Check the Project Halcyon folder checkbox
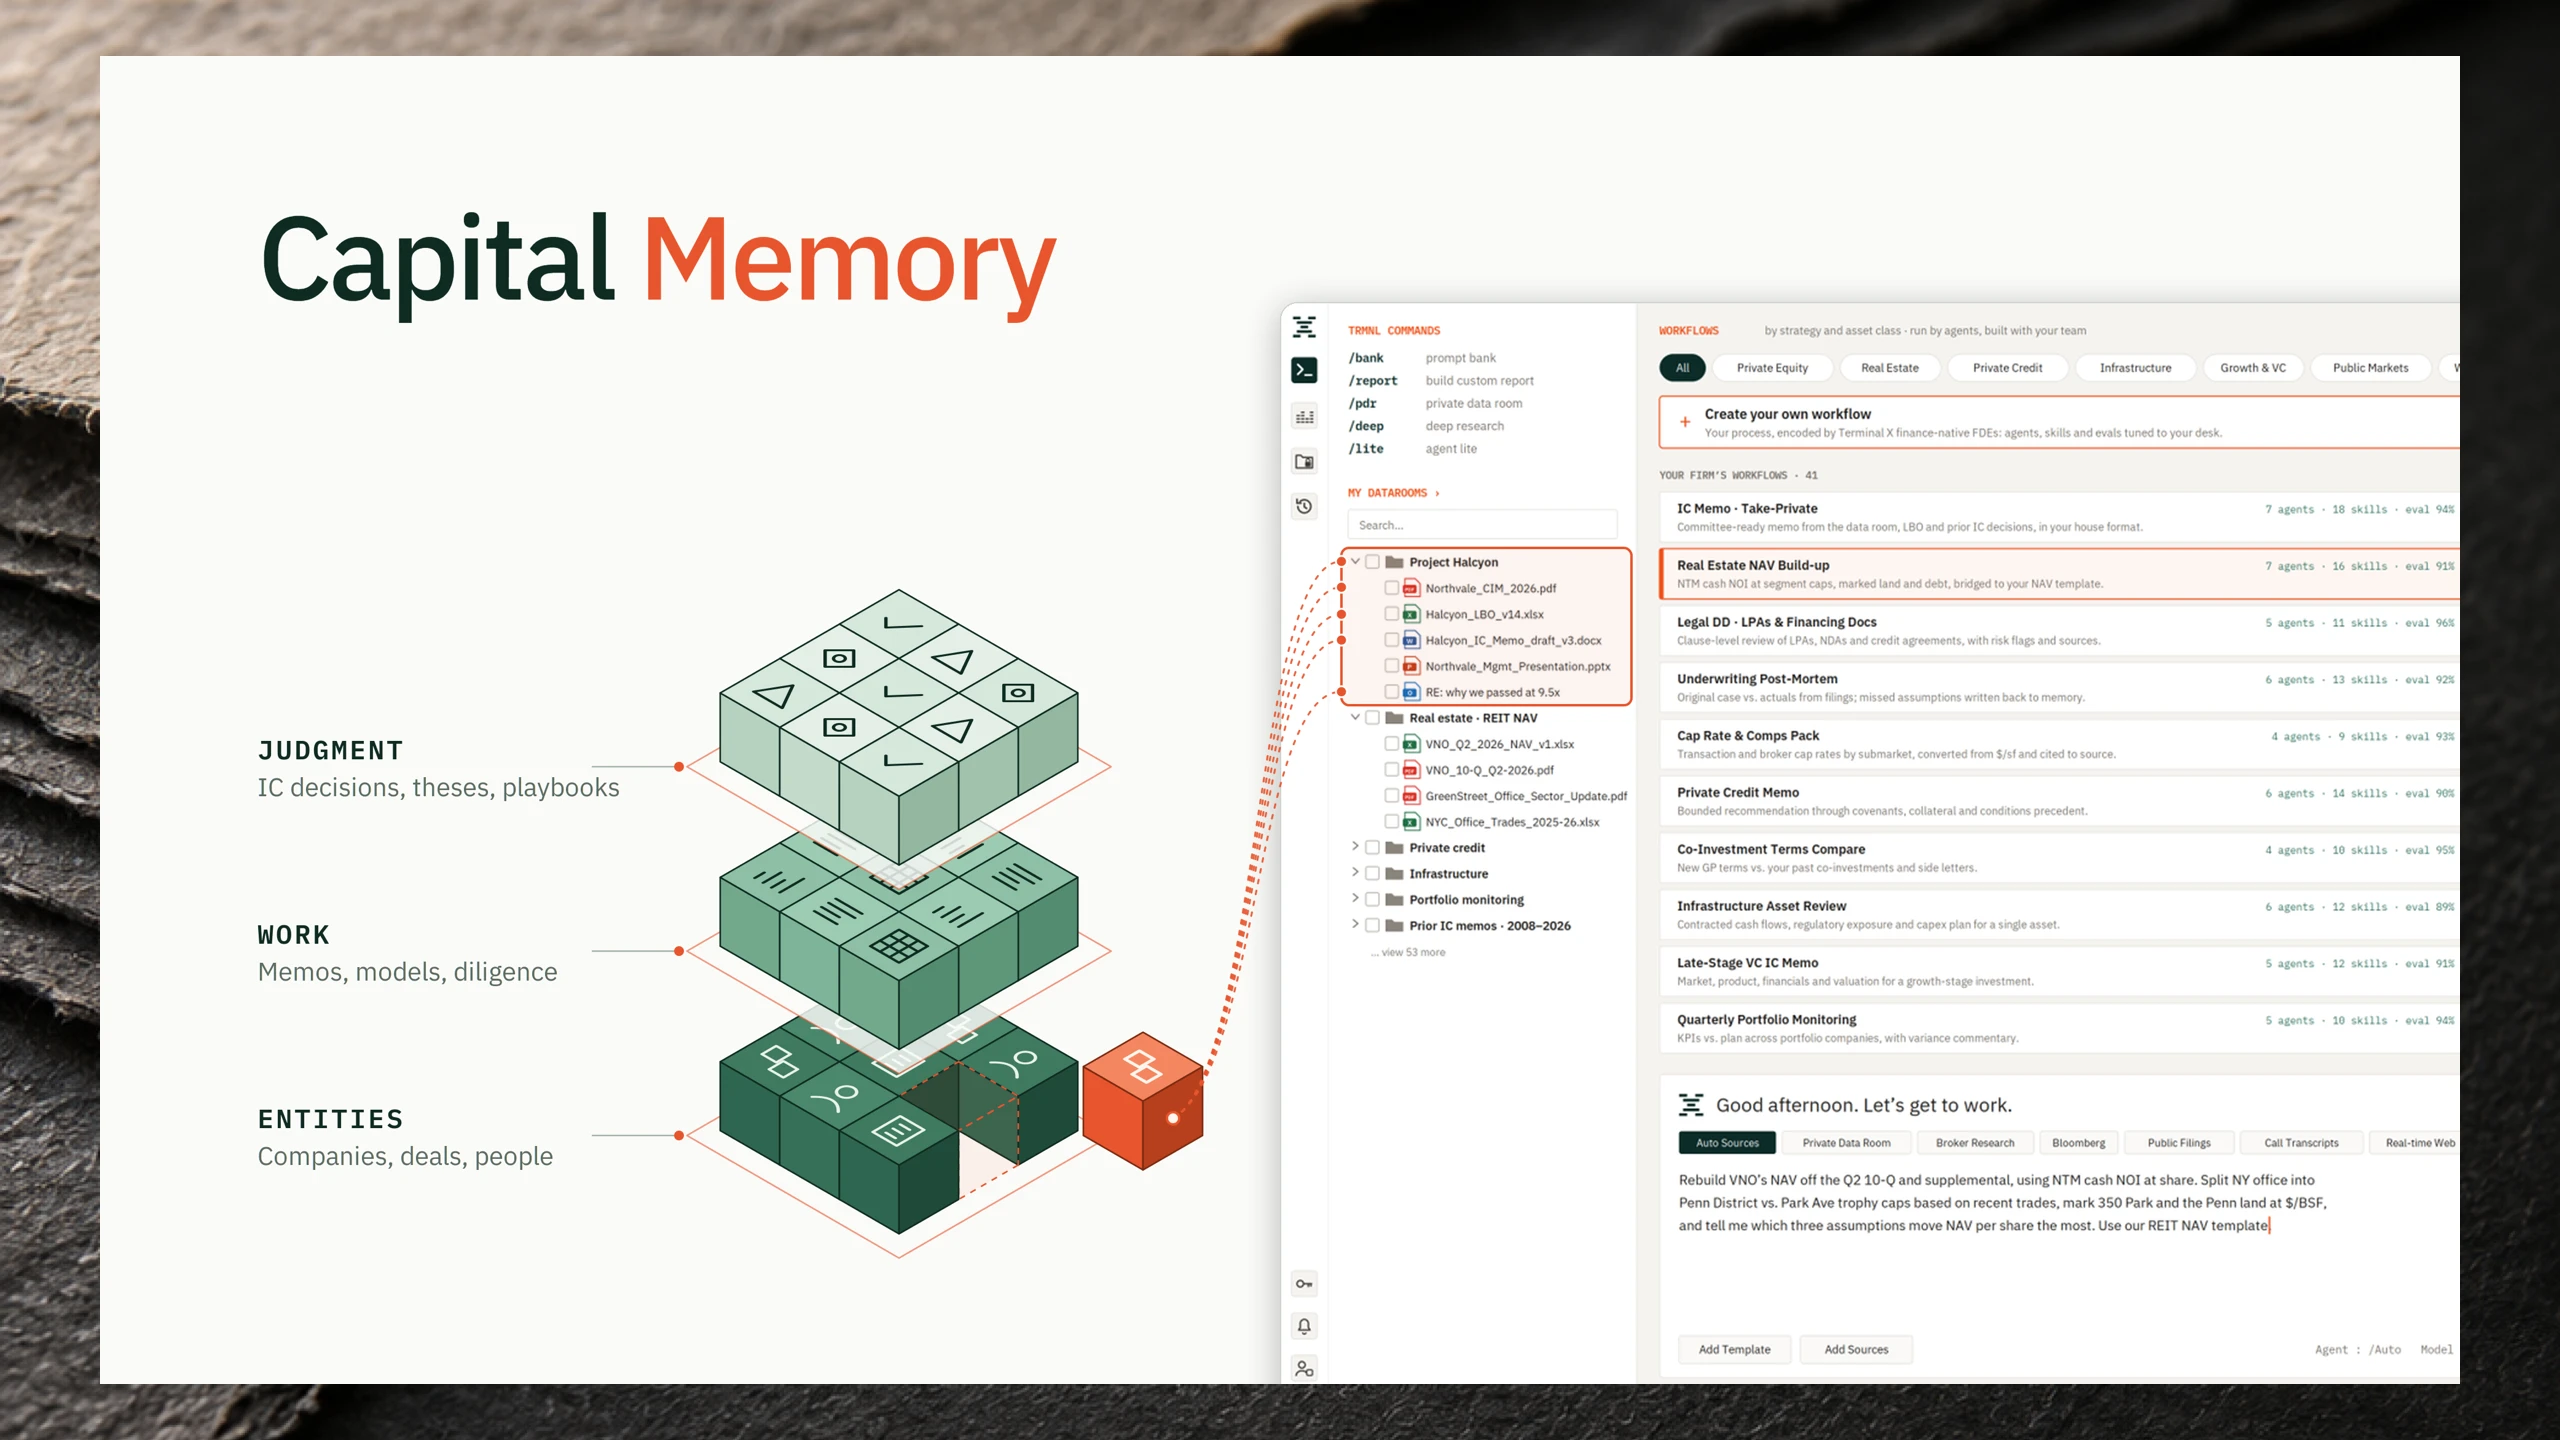 (1373, 562)
